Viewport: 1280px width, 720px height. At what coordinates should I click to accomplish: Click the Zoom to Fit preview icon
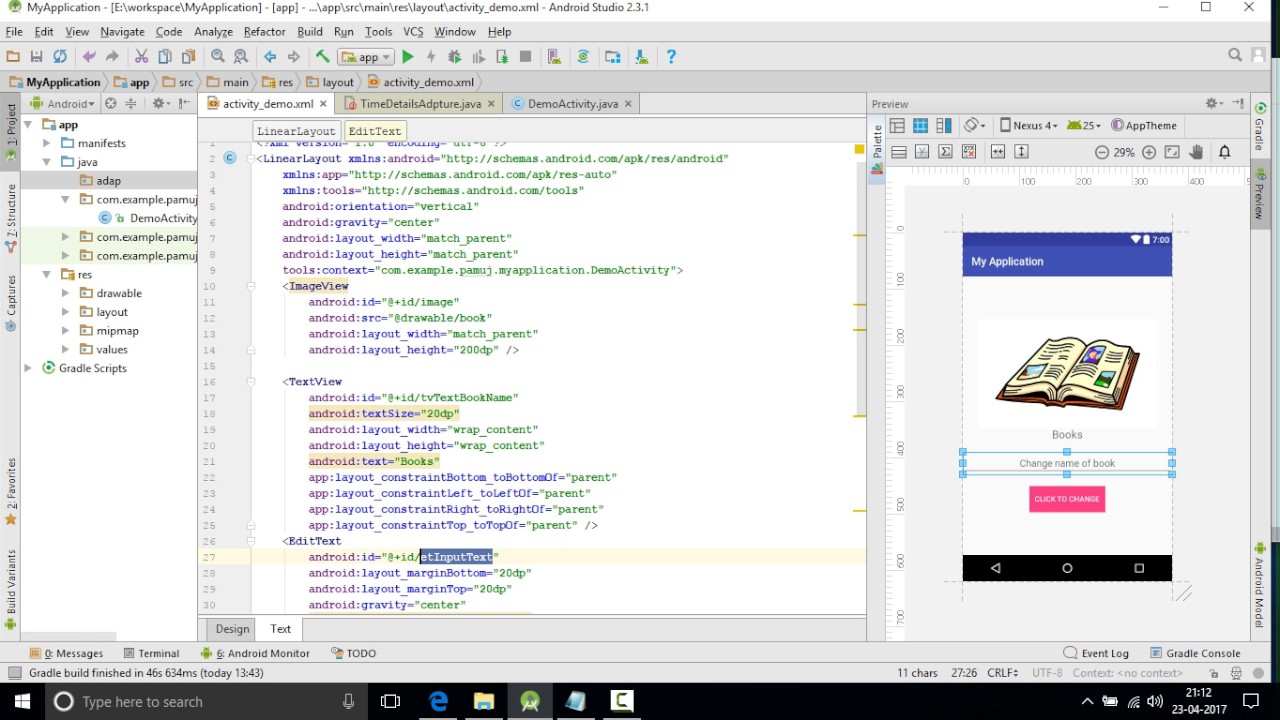pyautogui.click(x=1172, y=152)
